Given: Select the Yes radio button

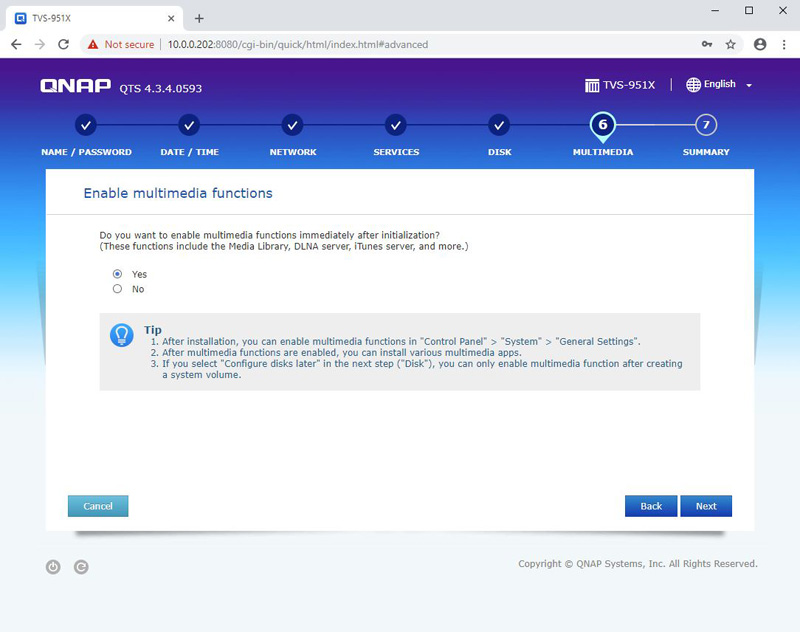Looking at the screenshot, I should pyautogui.click(x=117, y=274).
